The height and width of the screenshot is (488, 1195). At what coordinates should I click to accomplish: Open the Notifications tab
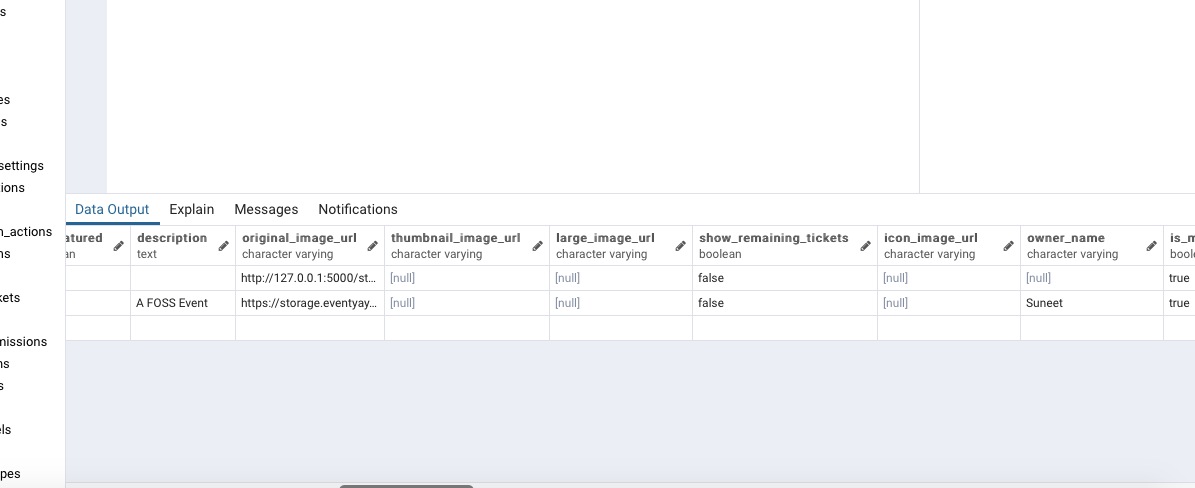[357, 209]
